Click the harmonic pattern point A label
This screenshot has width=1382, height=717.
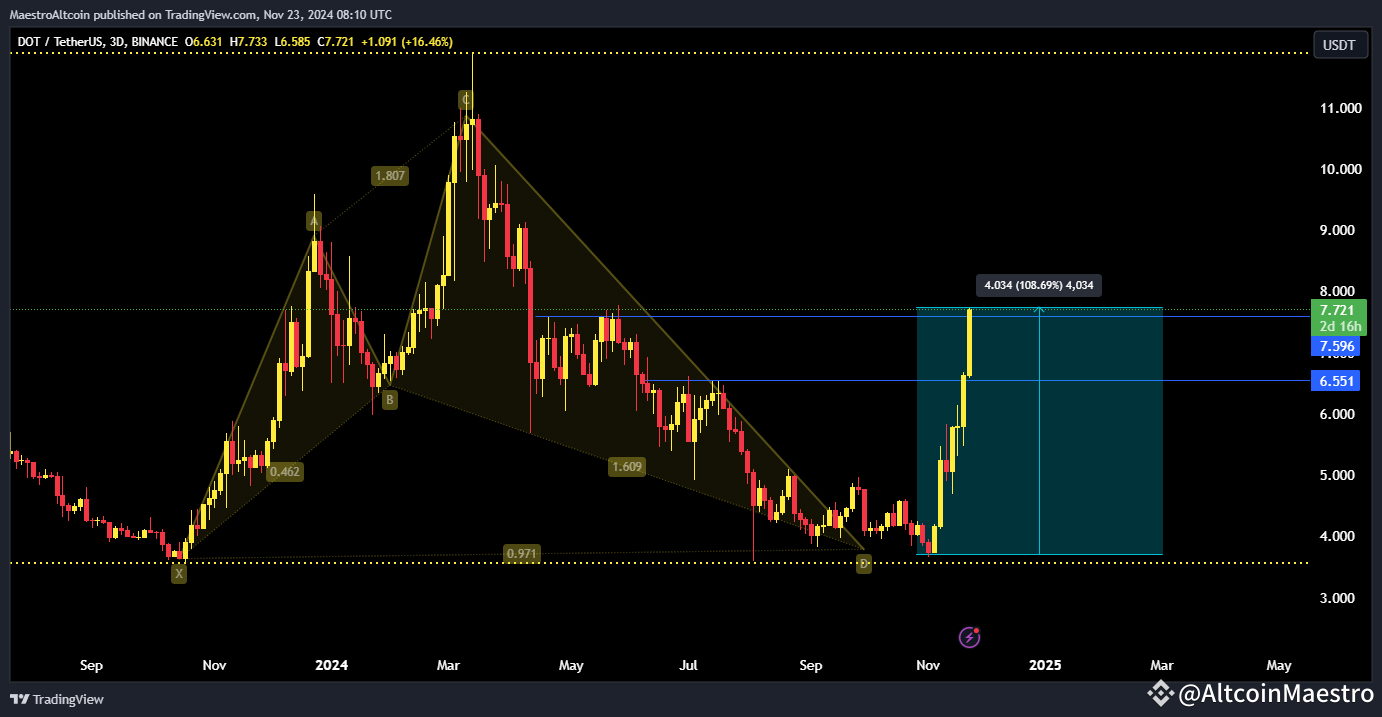pyautogui.click(x=314, y=220)
